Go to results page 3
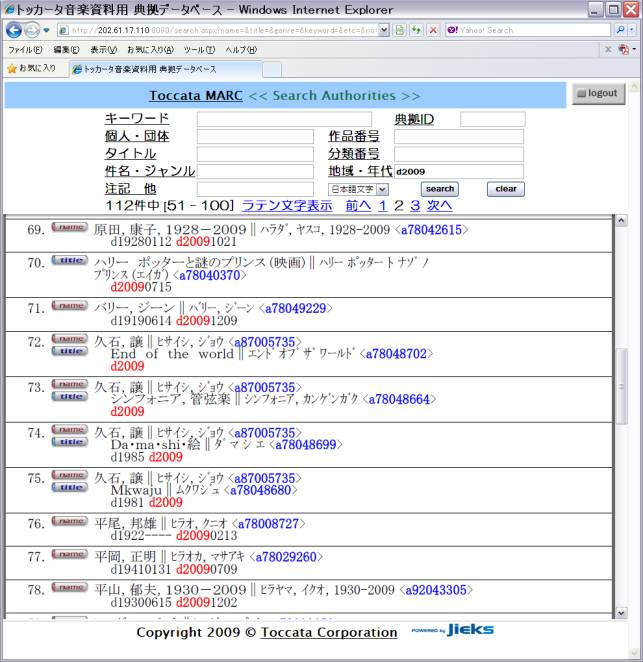This screenshot has height=662, width=643. 415,206
